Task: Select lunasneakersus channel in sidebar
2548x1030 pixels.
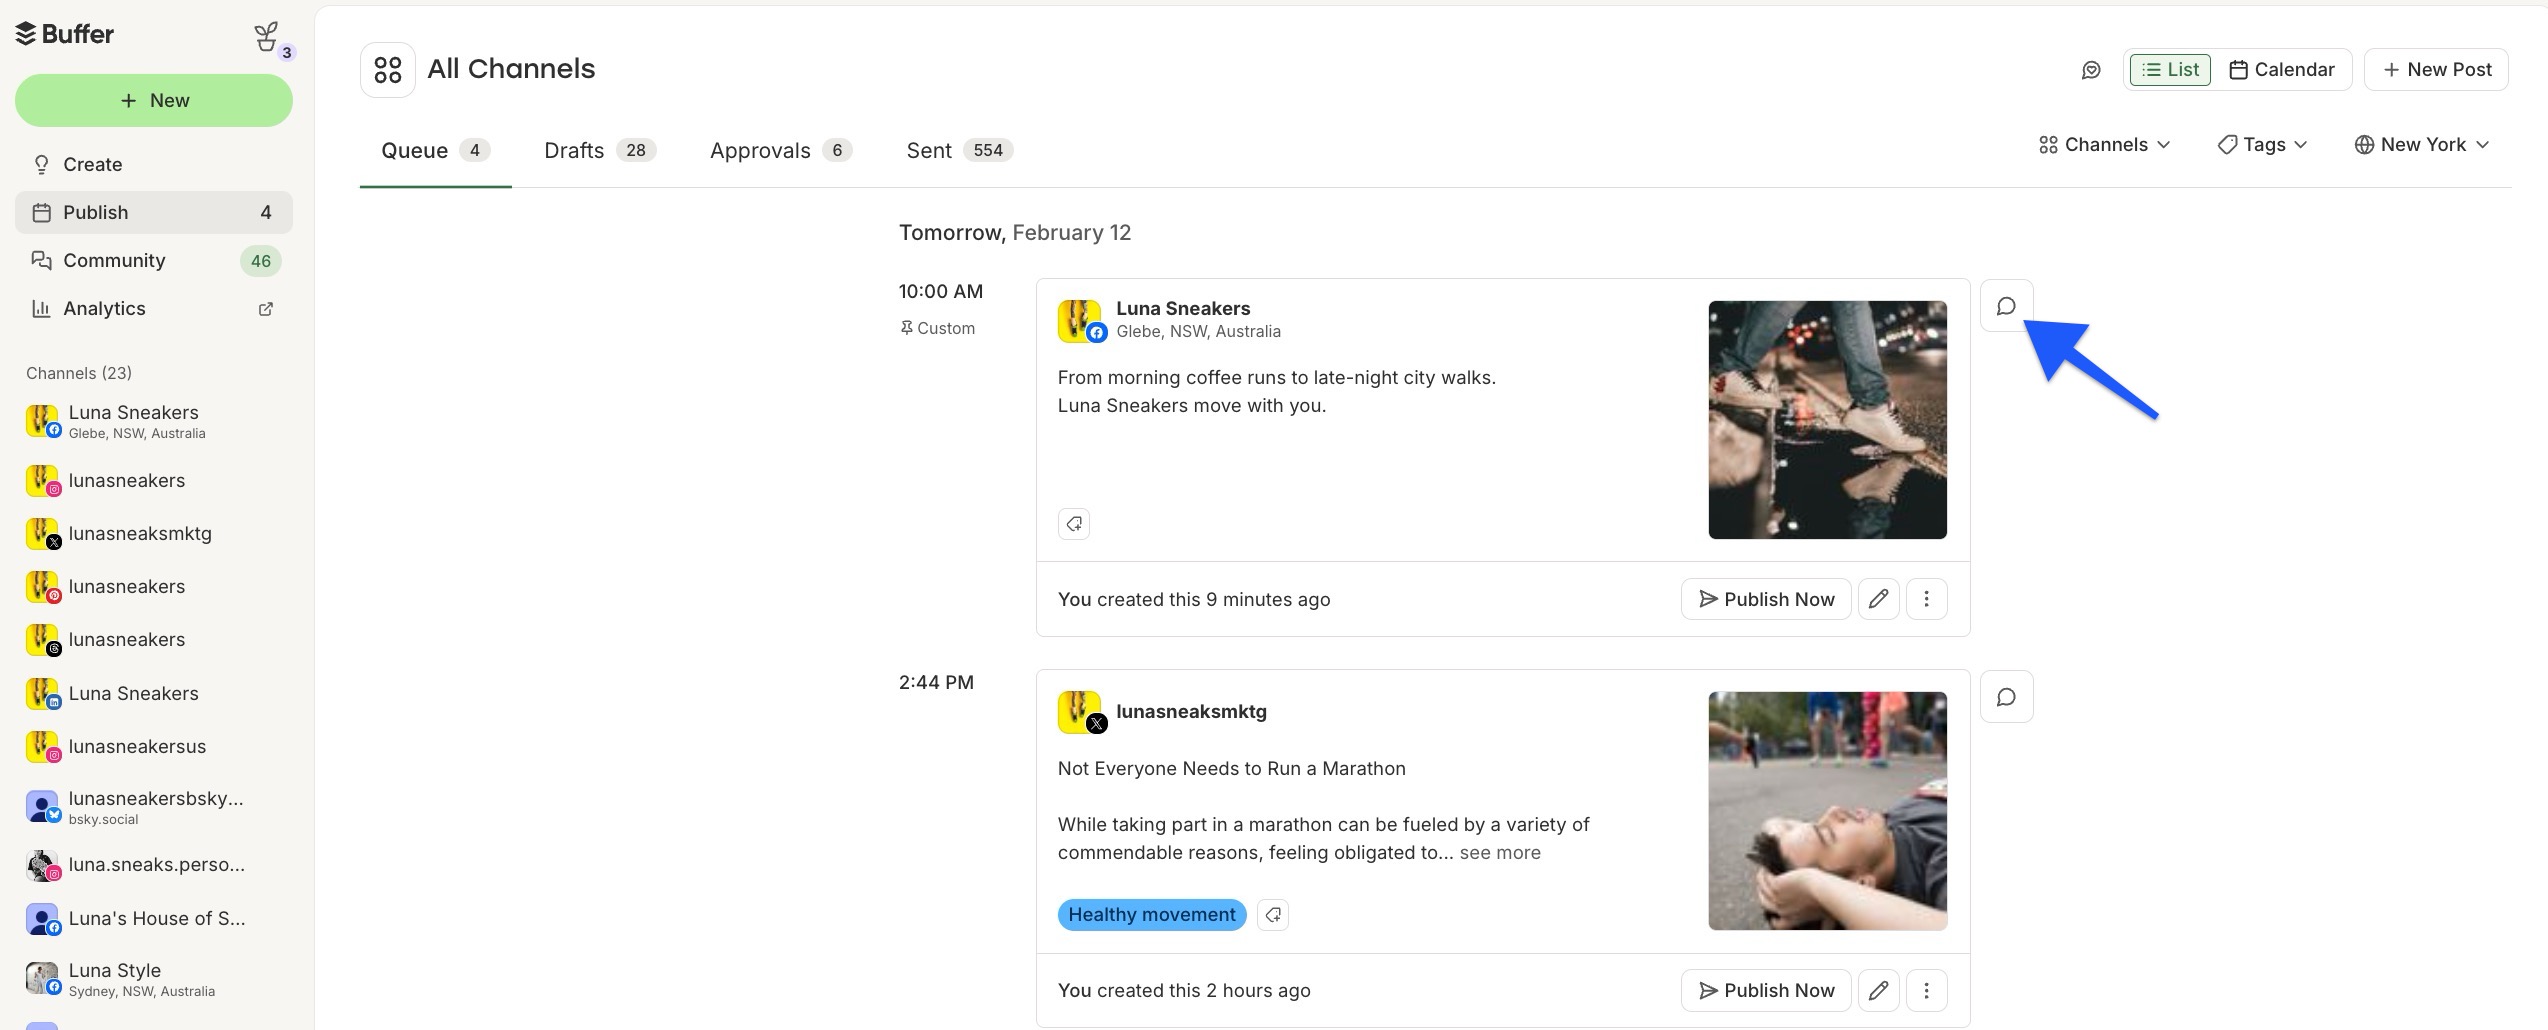Action: point(154,746)
